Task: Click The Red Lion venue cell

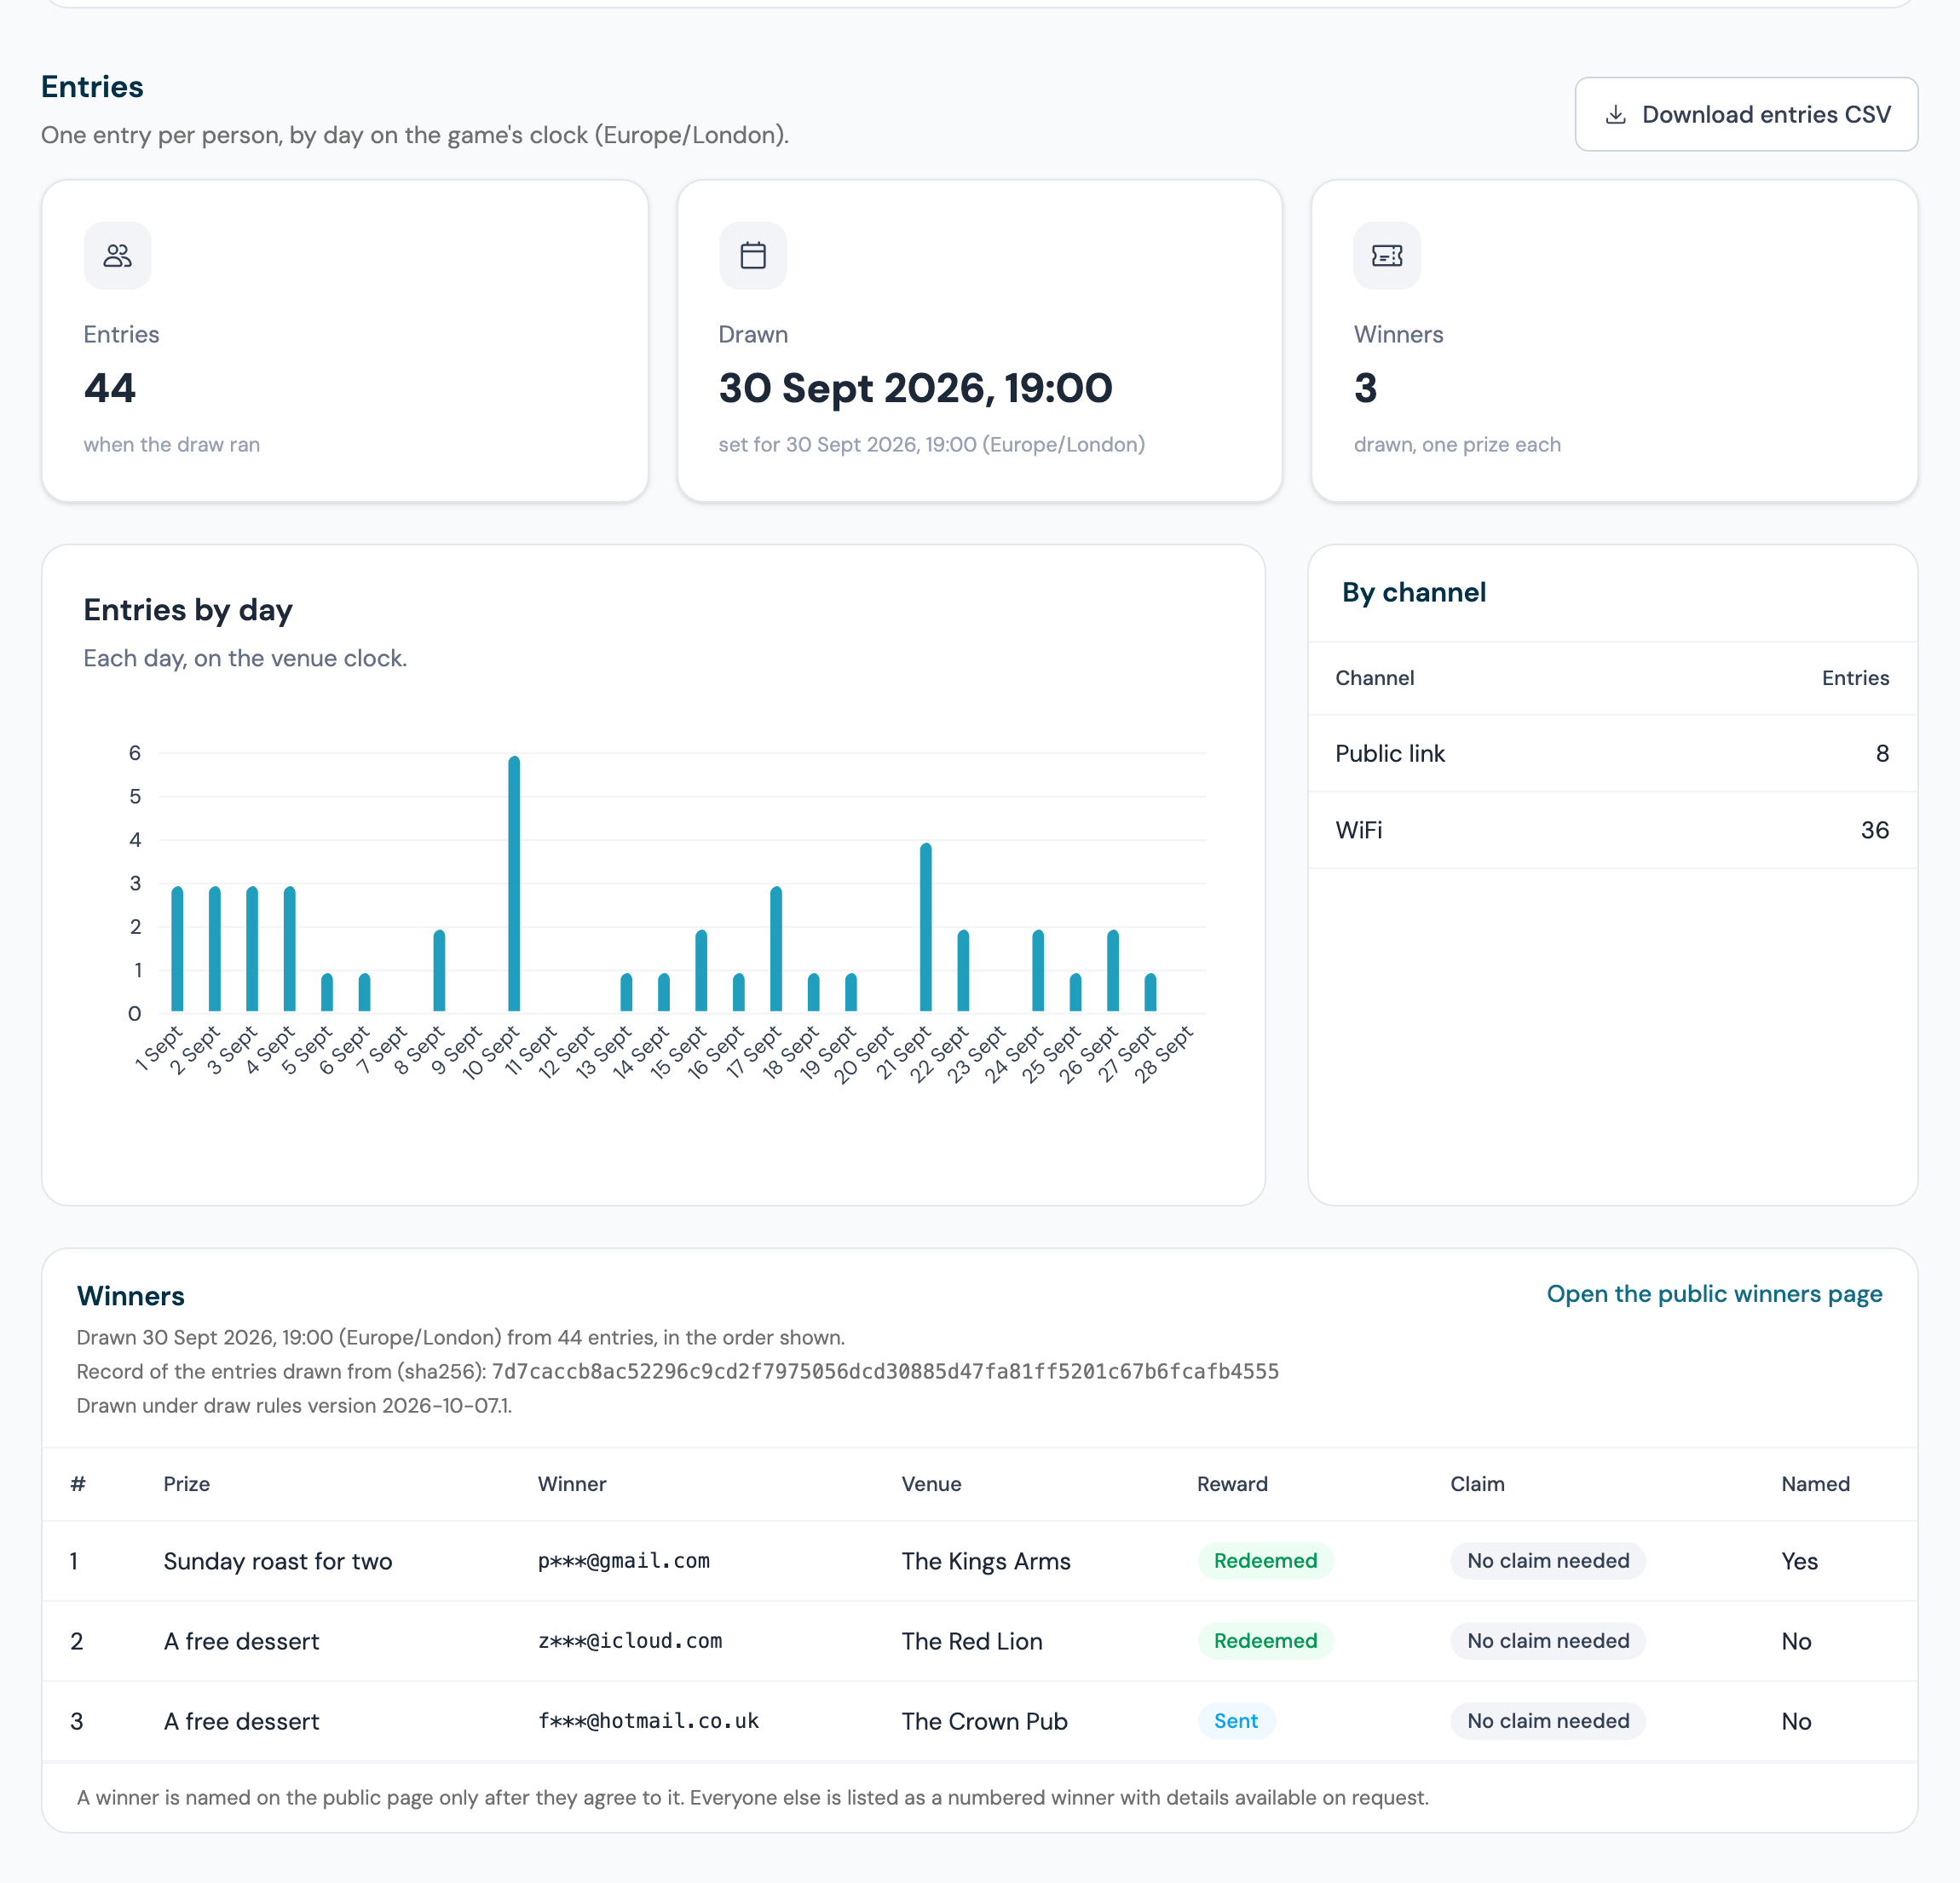Action: point(972,1641)
